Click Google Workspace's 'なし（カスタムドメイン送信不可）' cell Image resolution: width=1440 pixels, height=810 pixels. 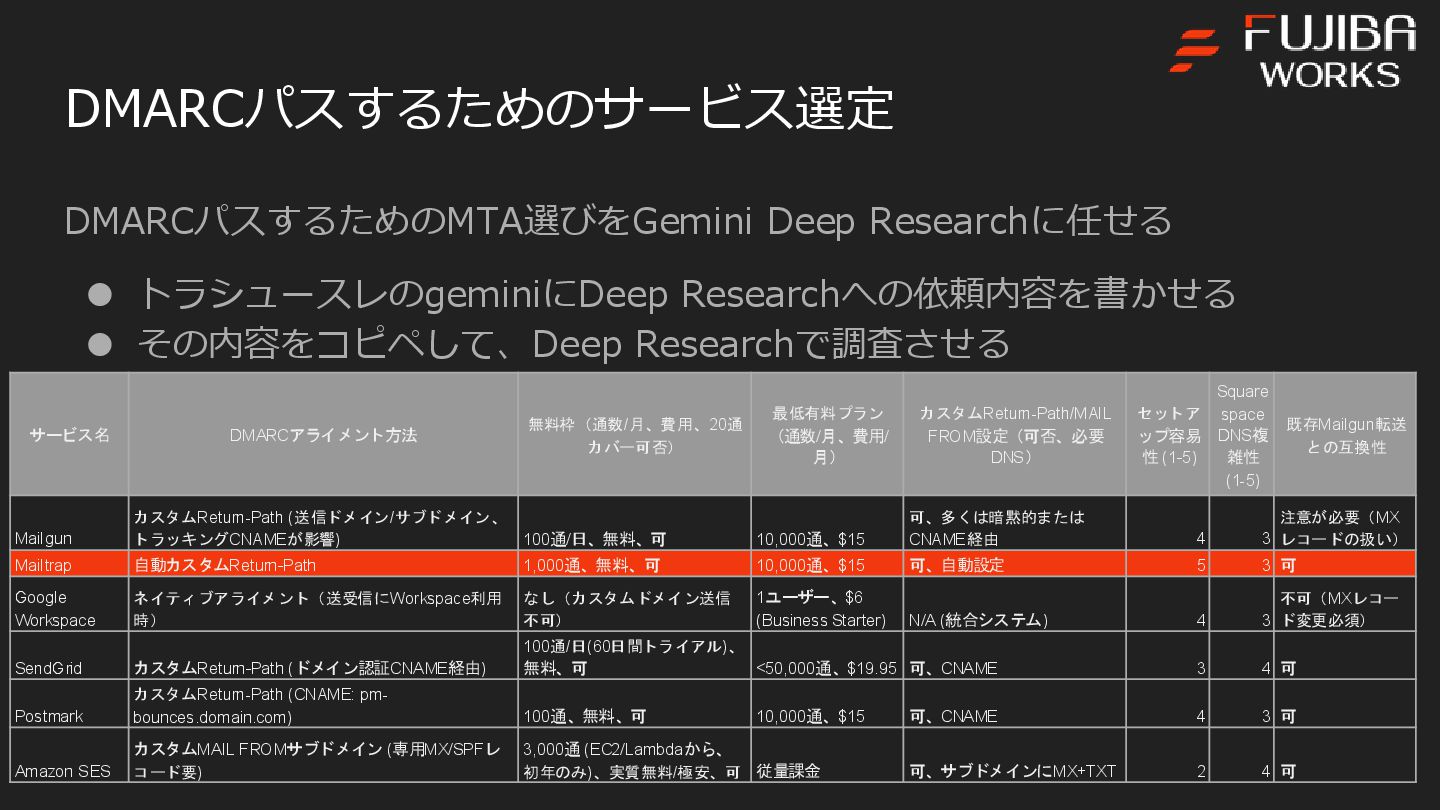pos(634,605)
